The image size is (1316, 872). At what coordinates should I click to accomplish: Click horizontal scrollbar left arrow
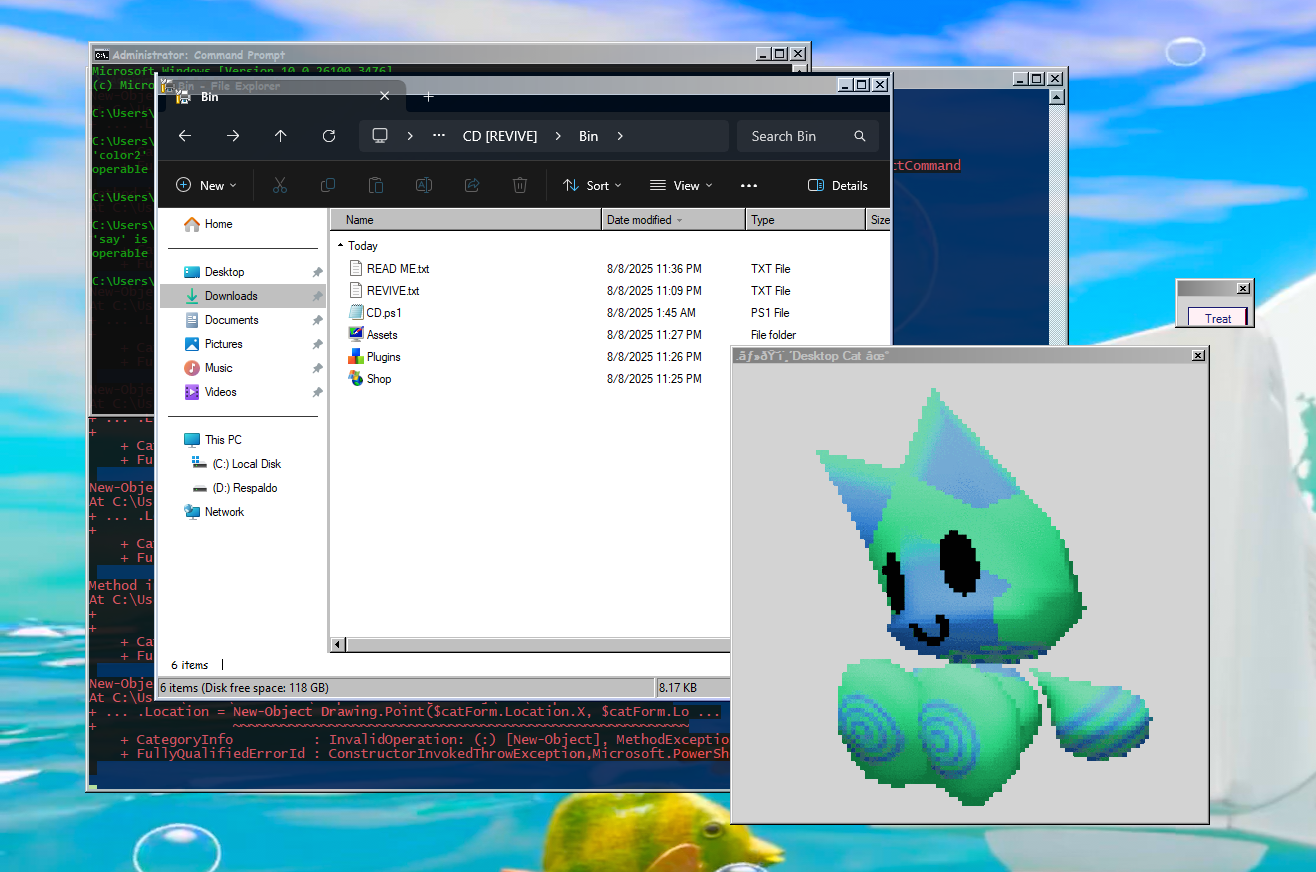(x=338, y=645)
